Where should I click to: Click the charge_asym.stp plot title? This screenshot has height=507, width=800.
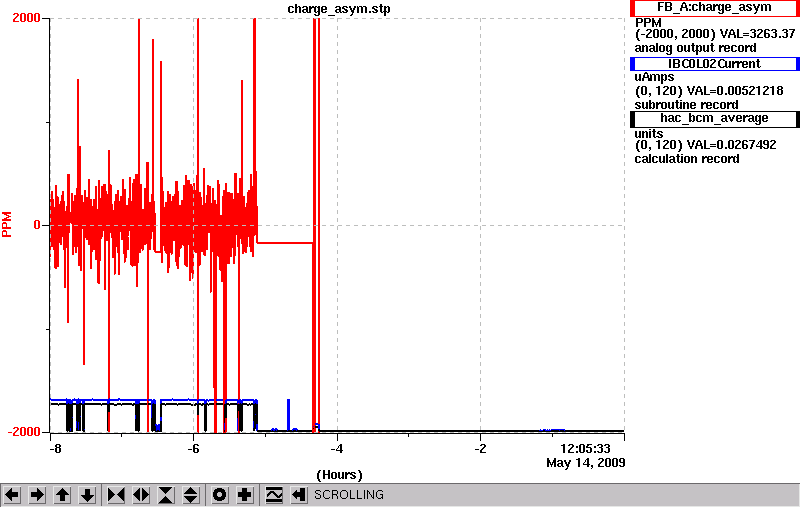[x=339, y=9]
